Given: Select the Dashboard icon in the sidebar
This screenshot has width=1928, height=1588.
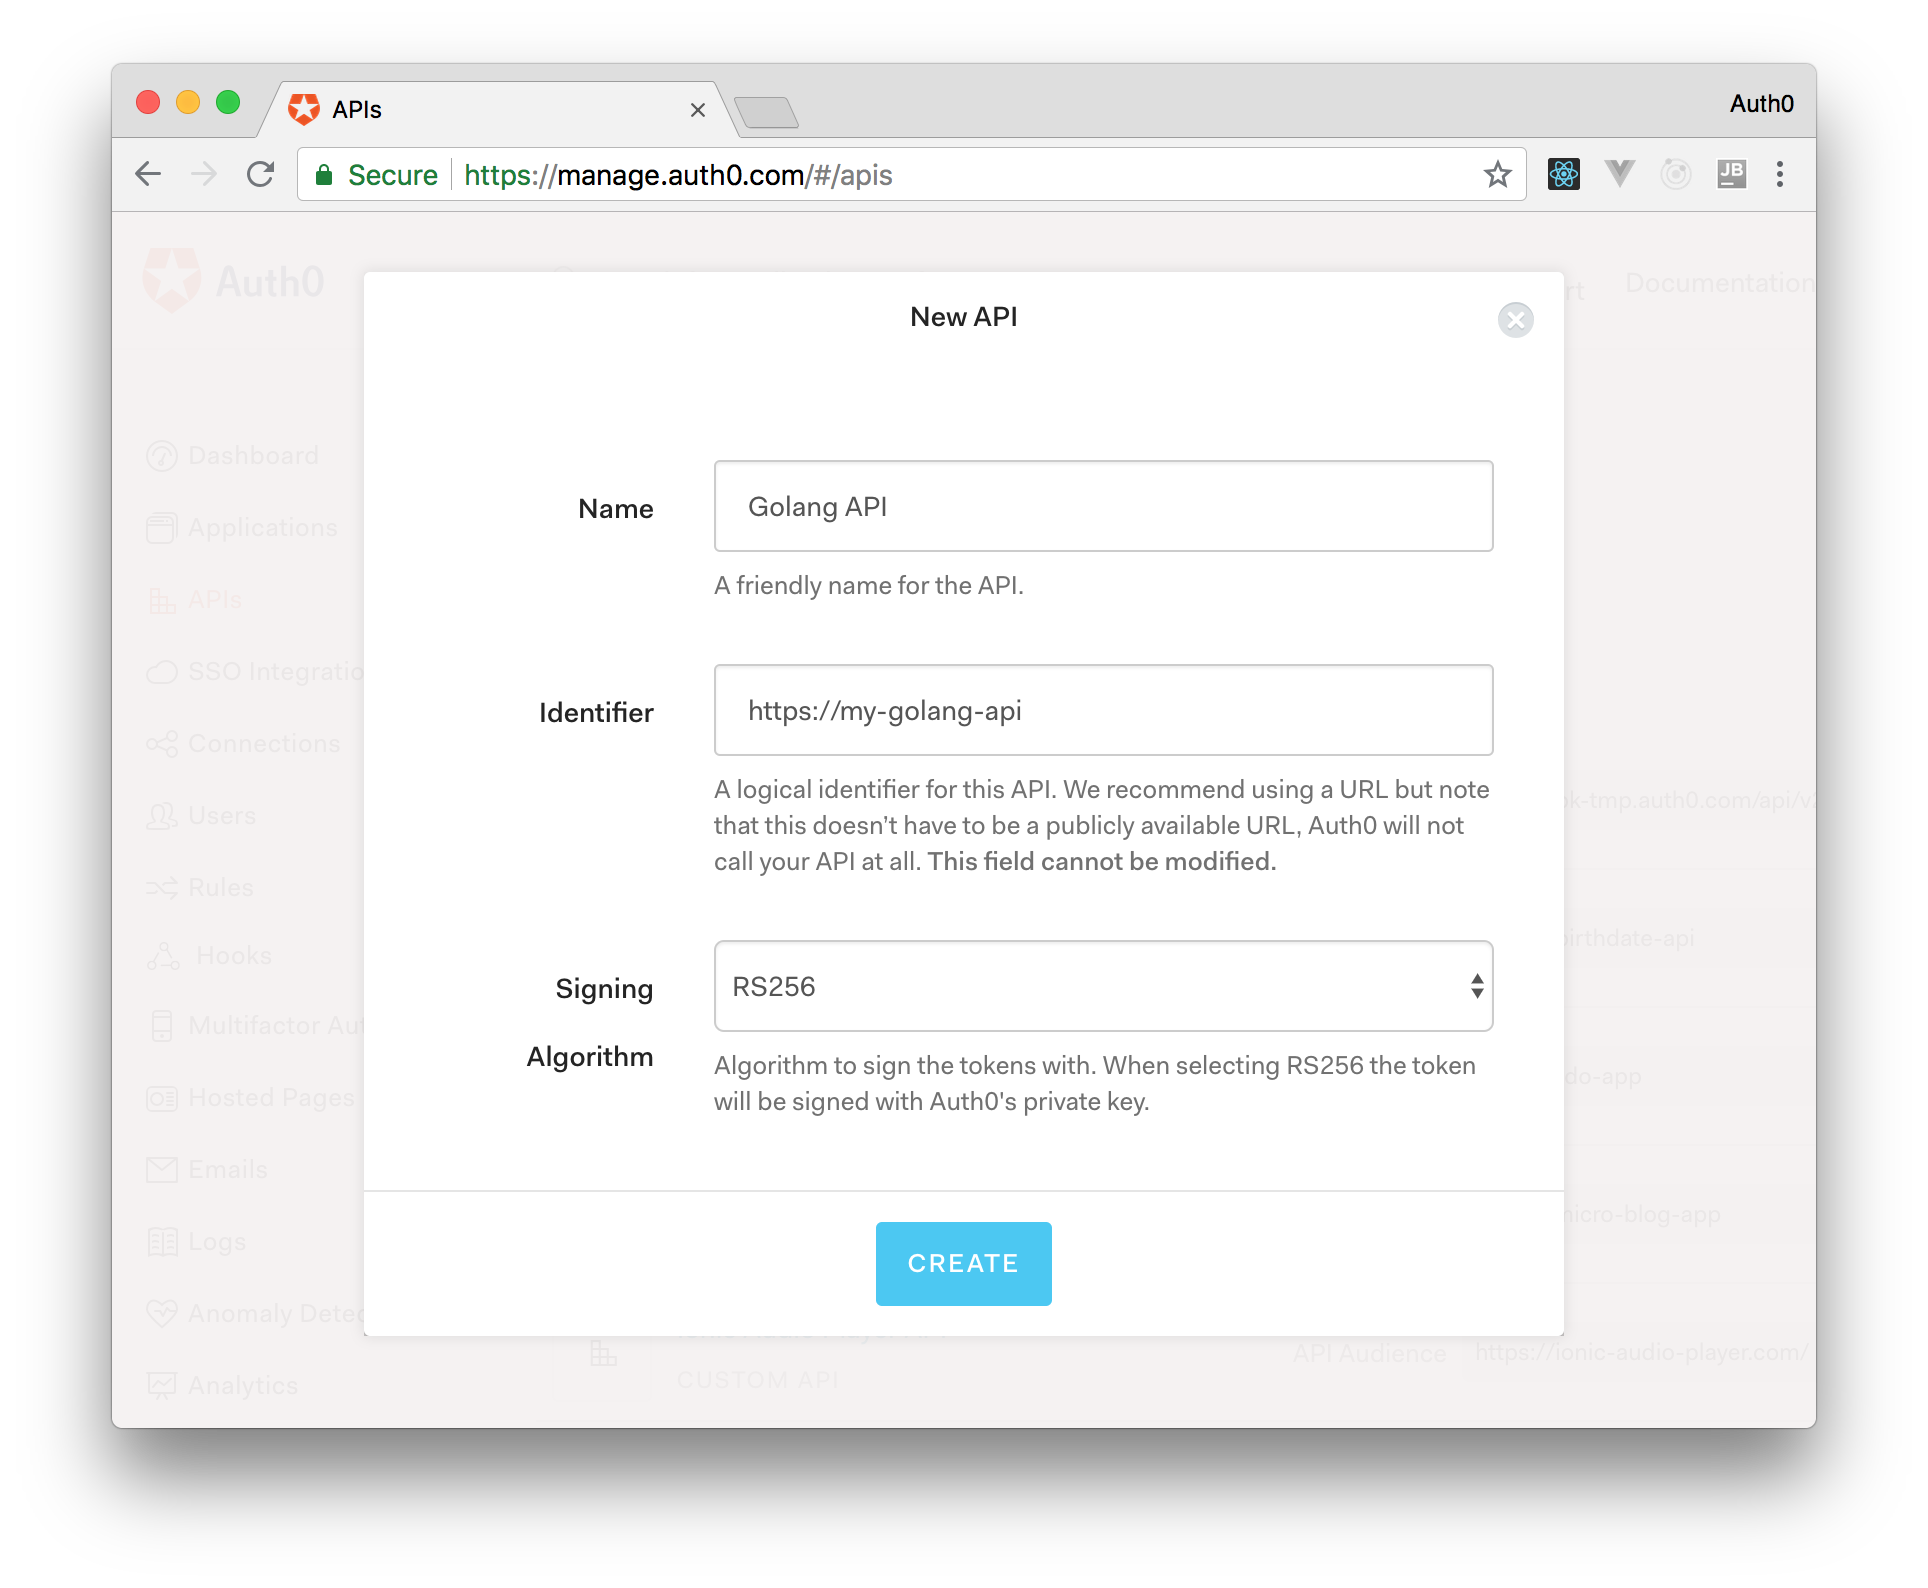Looking at the screenshot, I should pos(163,455).
